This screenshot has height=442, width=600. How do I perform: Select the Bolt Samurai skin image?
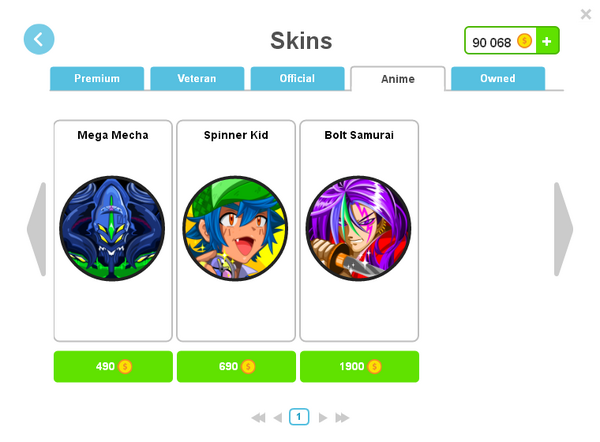click(359, 228)
